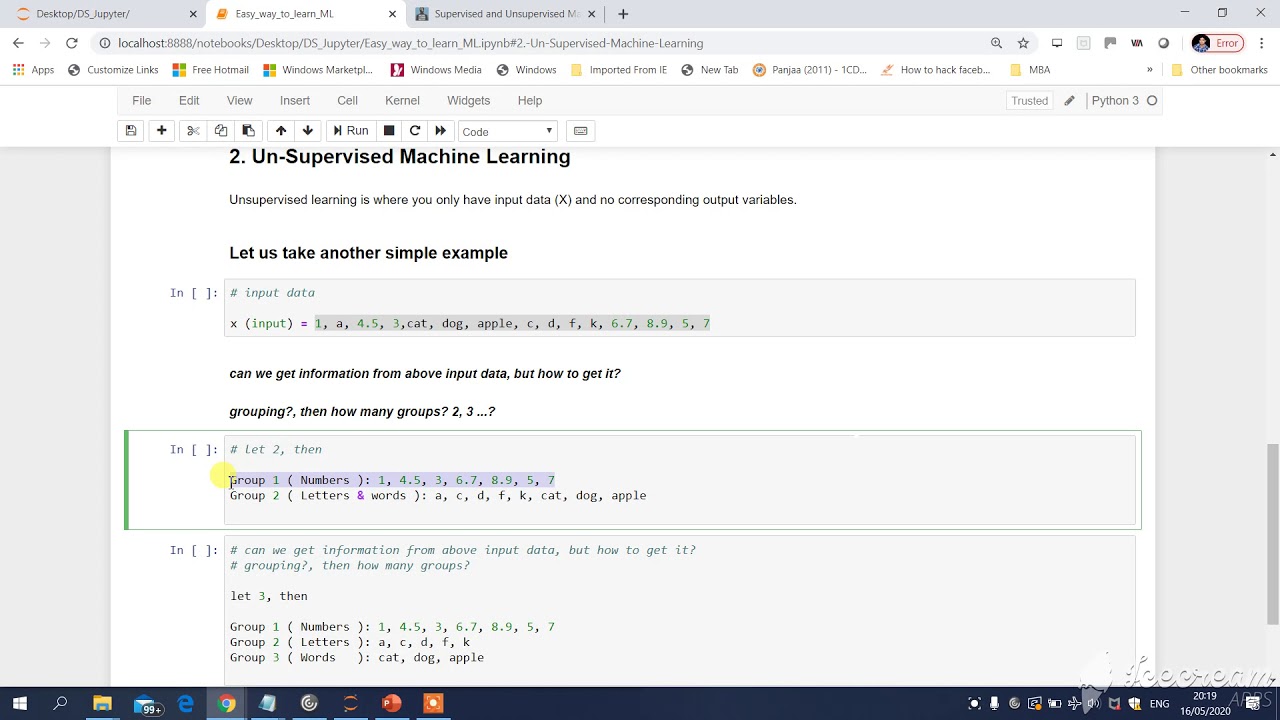Viewport: 1280px width, 720px height.
Task: Click the Run button
Action: tap(350, 131)
